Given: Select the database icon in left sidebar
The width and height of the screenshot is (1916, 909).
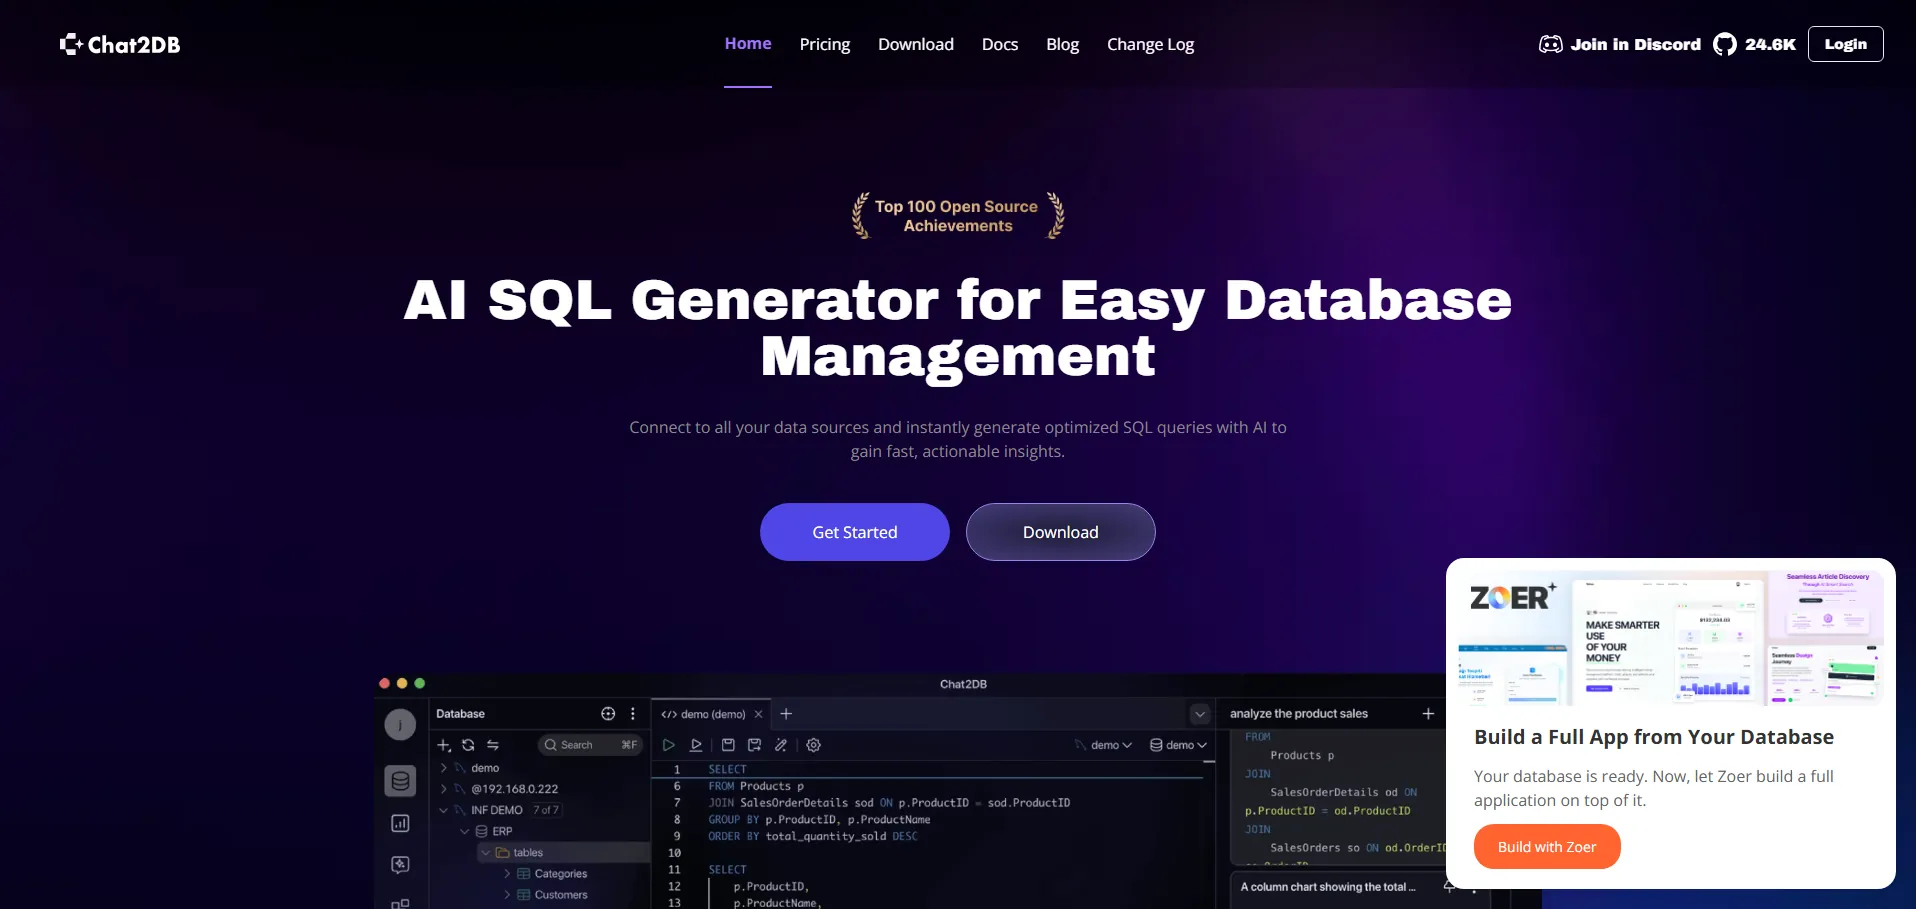Looking at the screenshot, I should click(400, 781).
